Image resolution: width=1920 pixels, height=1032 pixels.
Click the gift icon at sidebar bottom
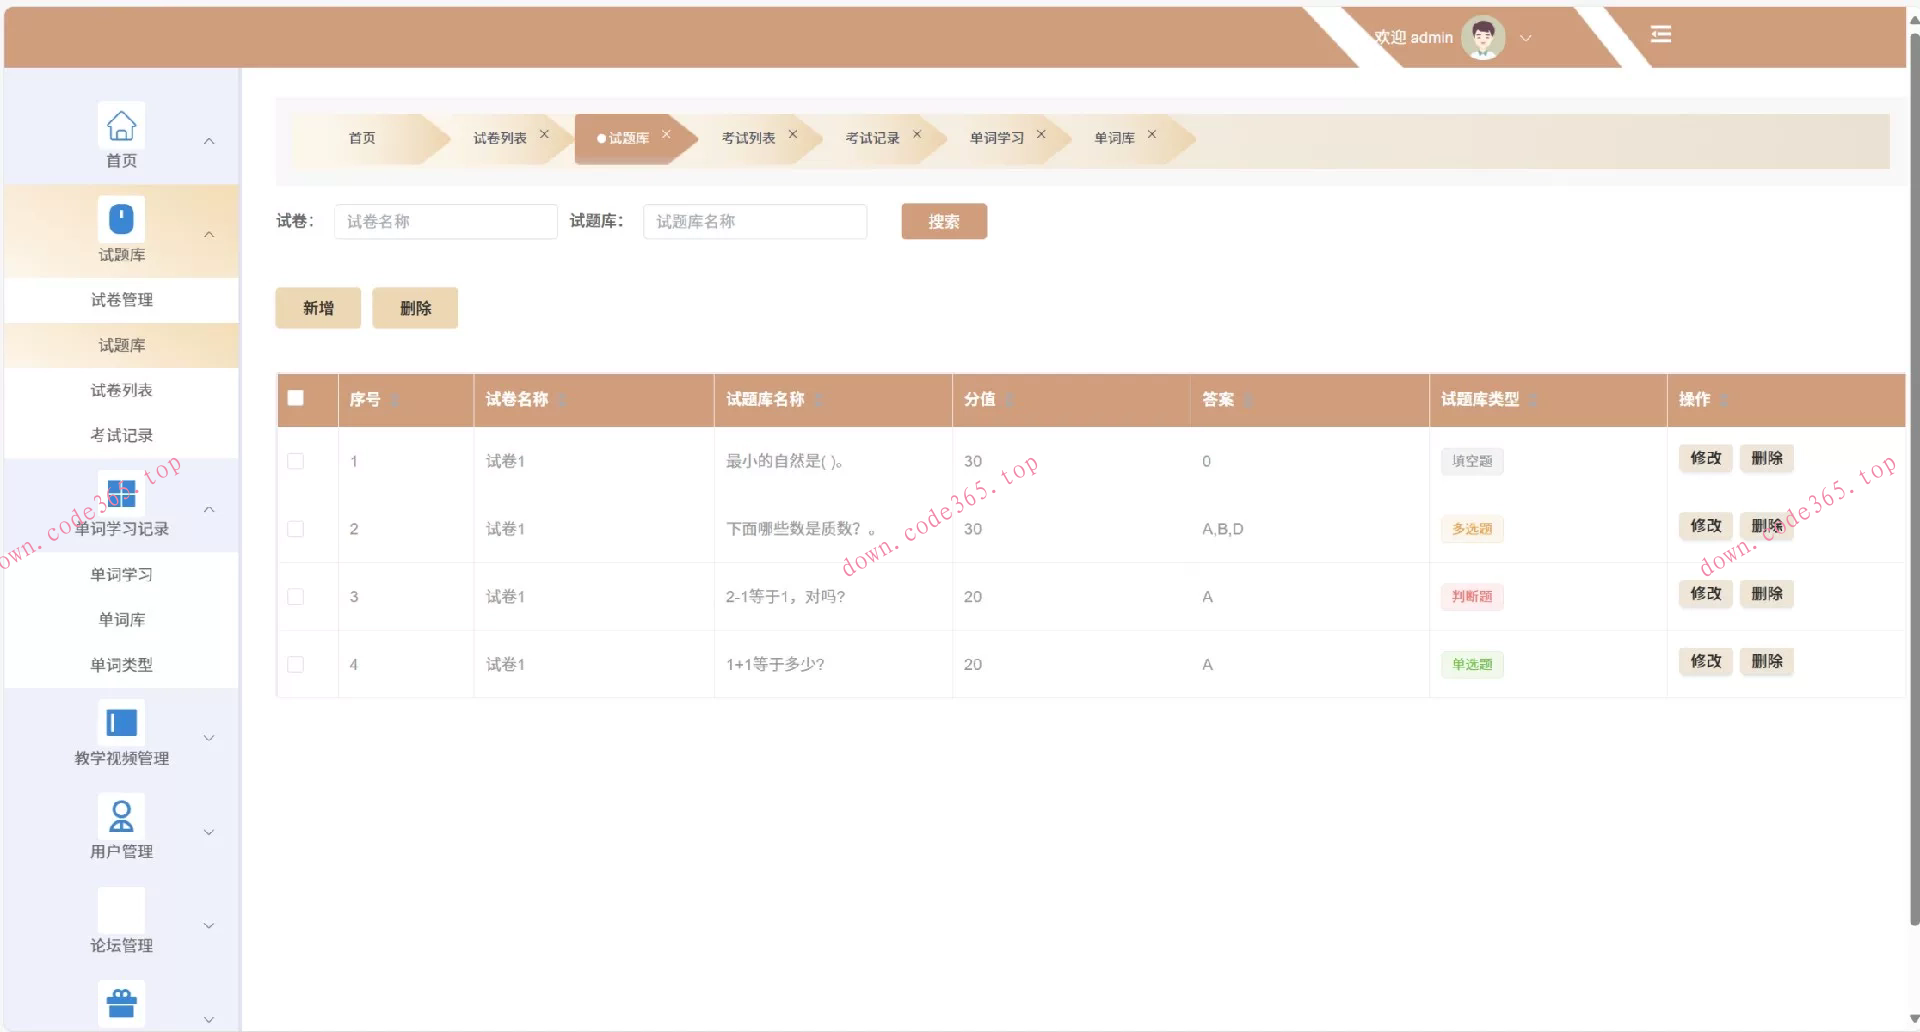121,1002
